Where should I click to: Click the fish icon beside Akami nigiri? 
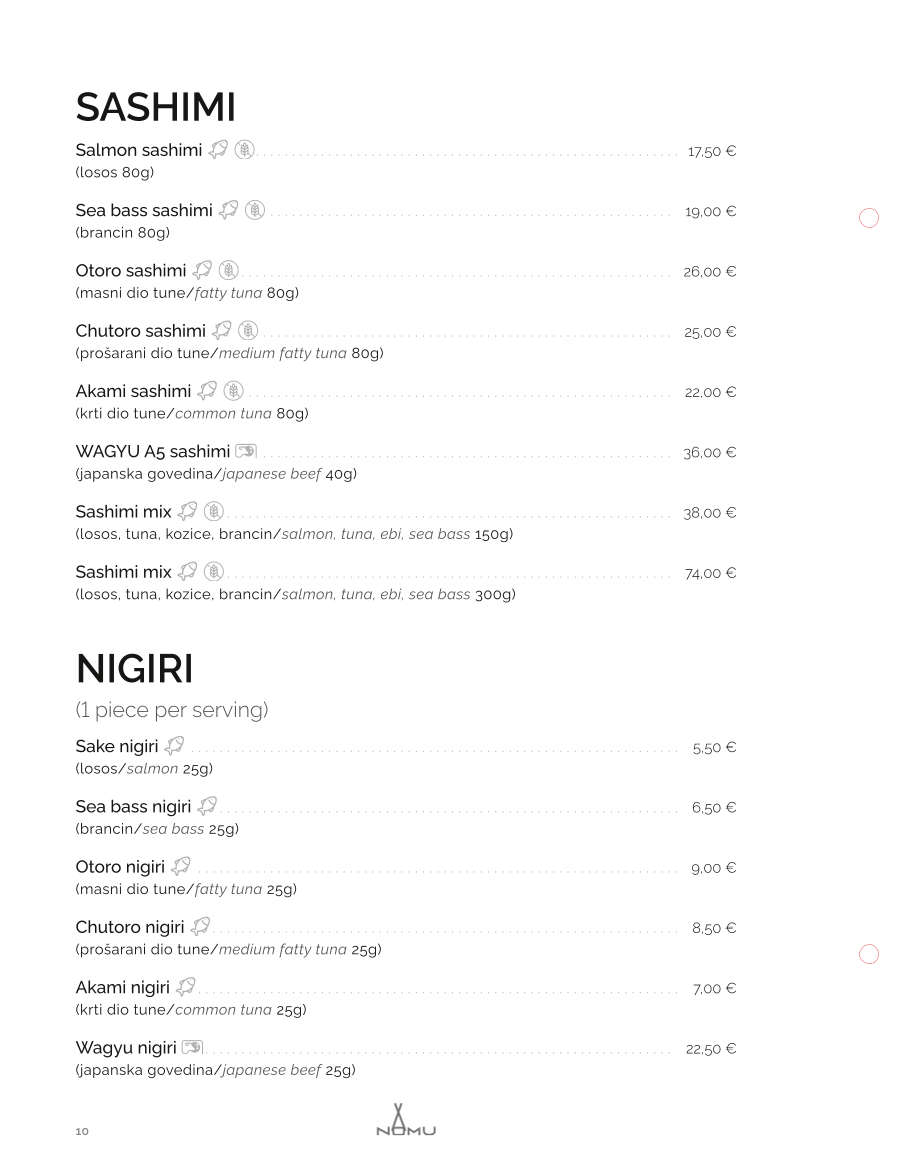(185, 987)
